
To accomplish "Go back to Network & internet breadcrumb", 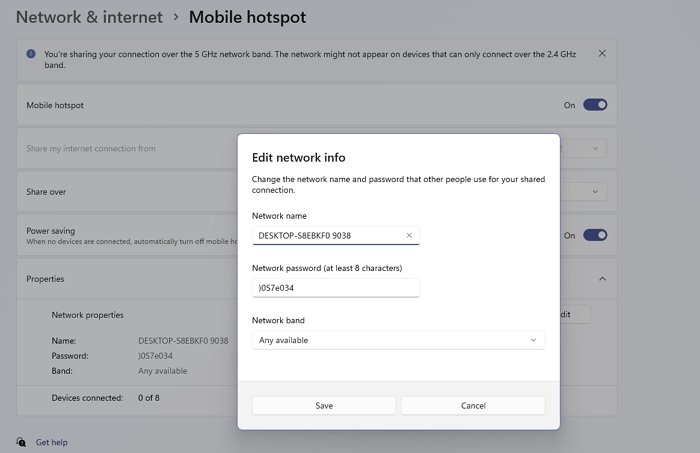I will point(87,17).
